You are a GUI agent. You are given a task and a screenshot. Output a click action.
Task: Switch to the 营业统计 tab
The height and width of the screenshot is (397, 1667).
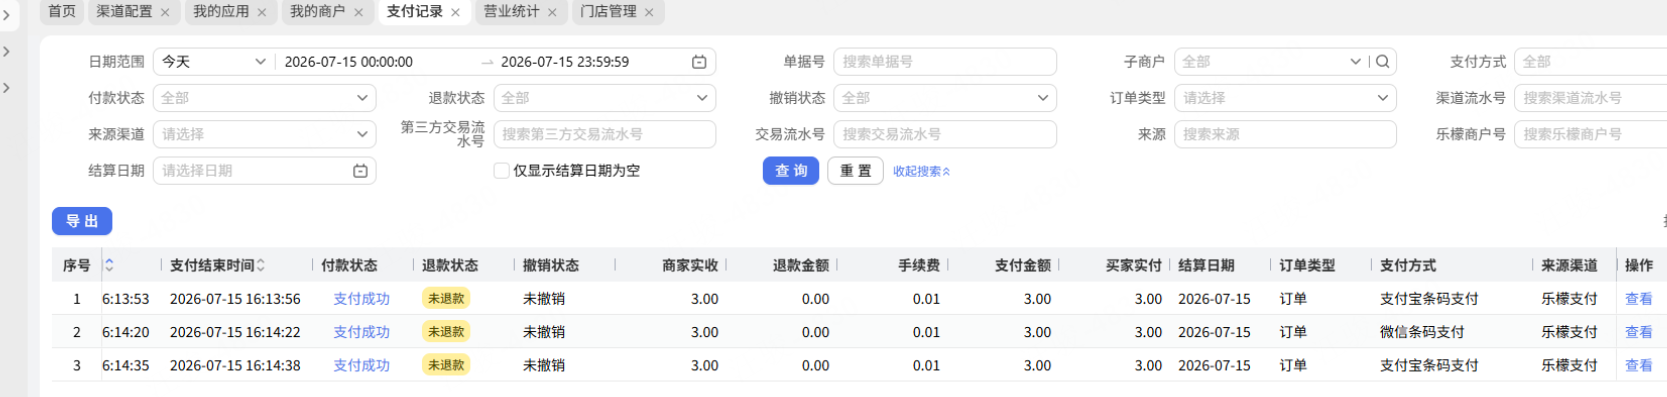tap(511, 11)
